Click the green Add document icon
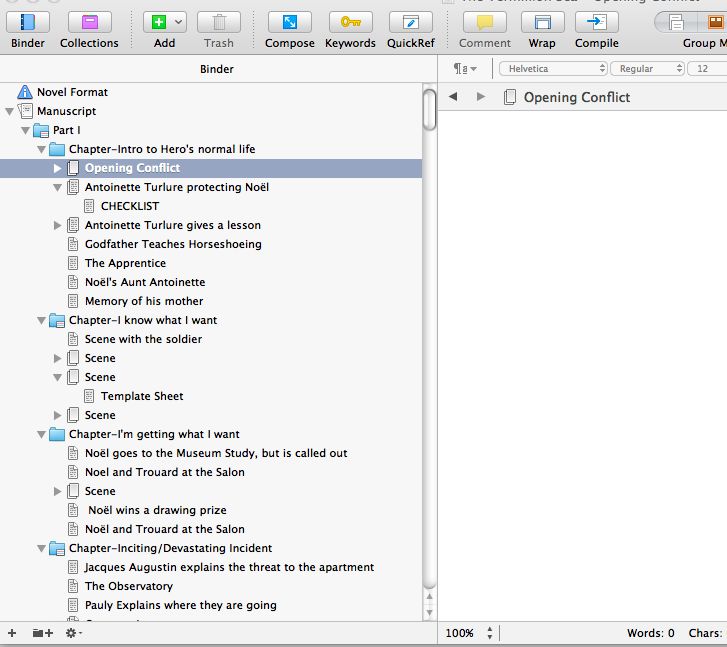The image size is (727, 647). (x=158, y=22)
